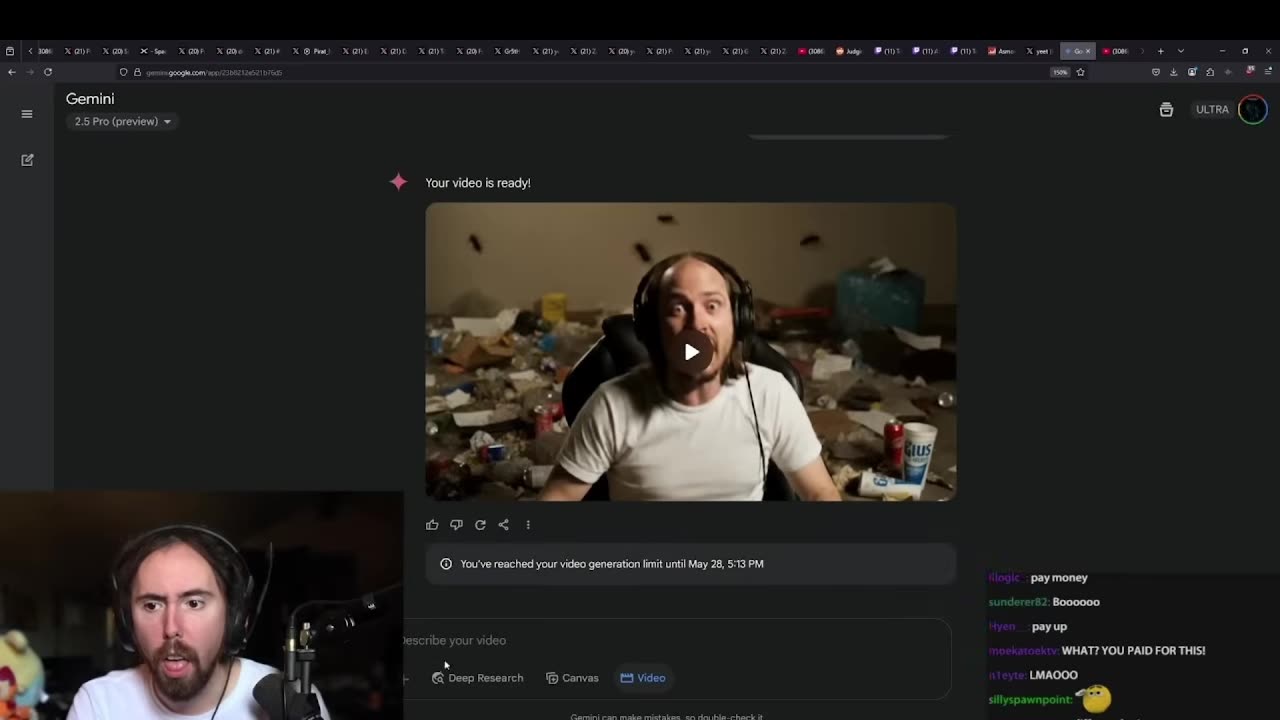This screenshot has width=1280, height=720.
Task: Give the video response a thumbs down
Action: (456, 525)
